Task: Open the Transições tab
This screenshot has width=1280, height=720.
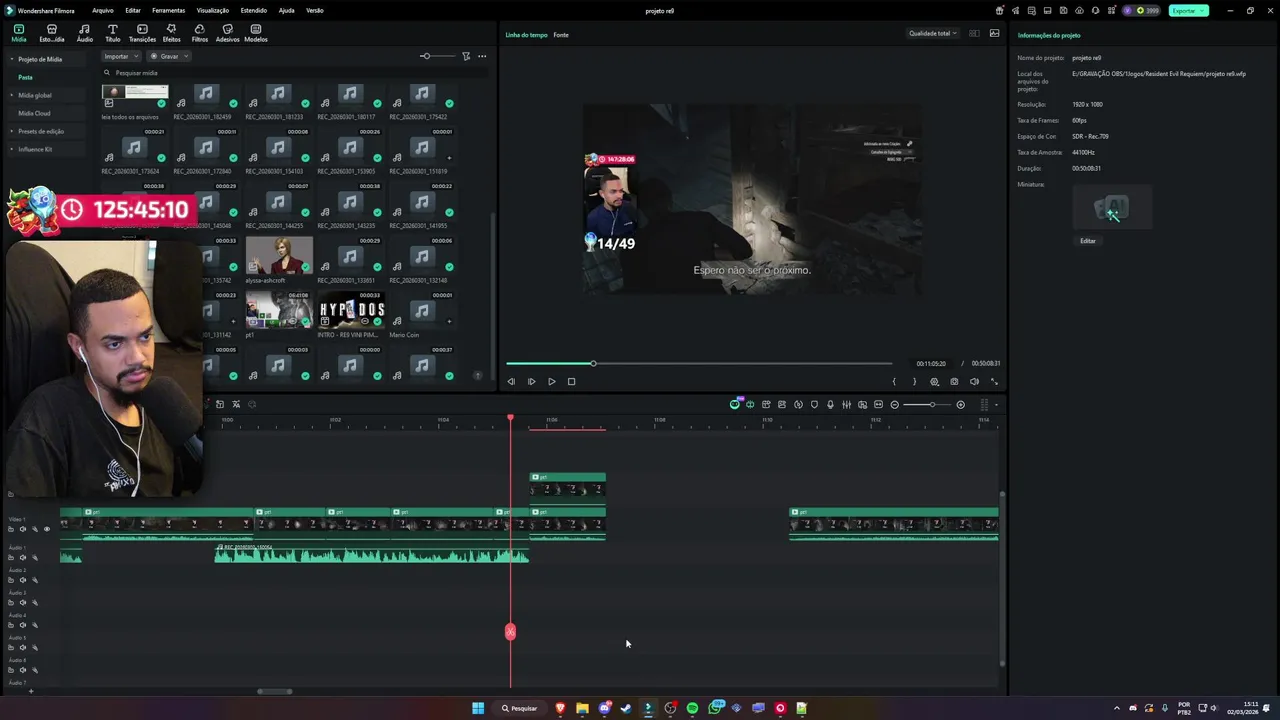Action: pyautogui.click(x=142, y=34)
